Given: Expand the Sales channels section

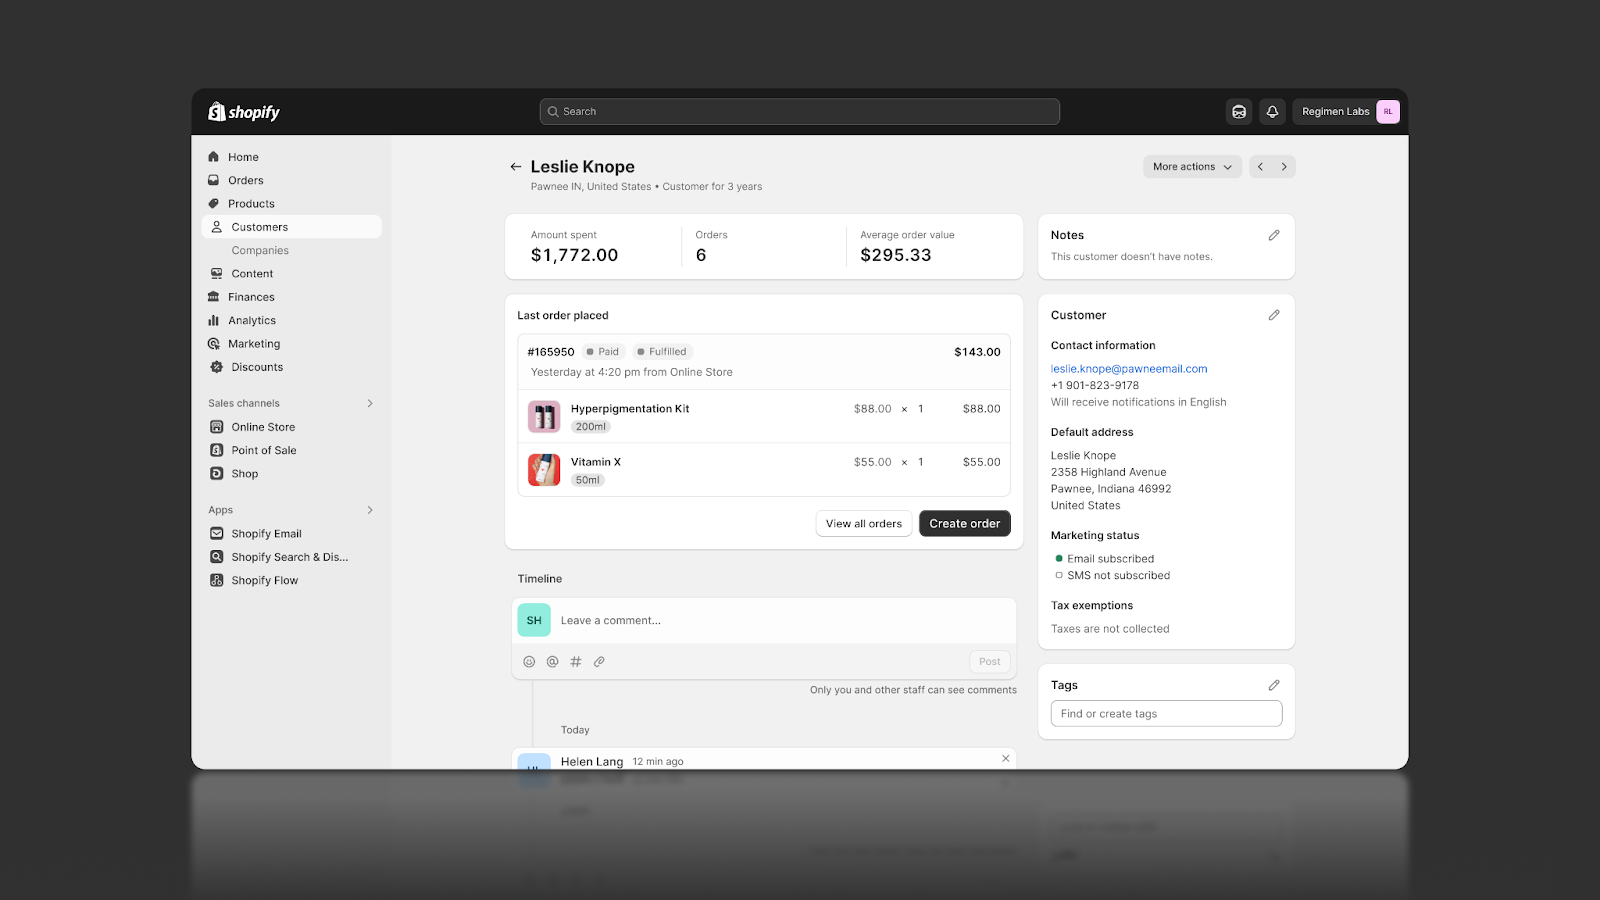Looking at the screenshot, I should pos(370,404).
